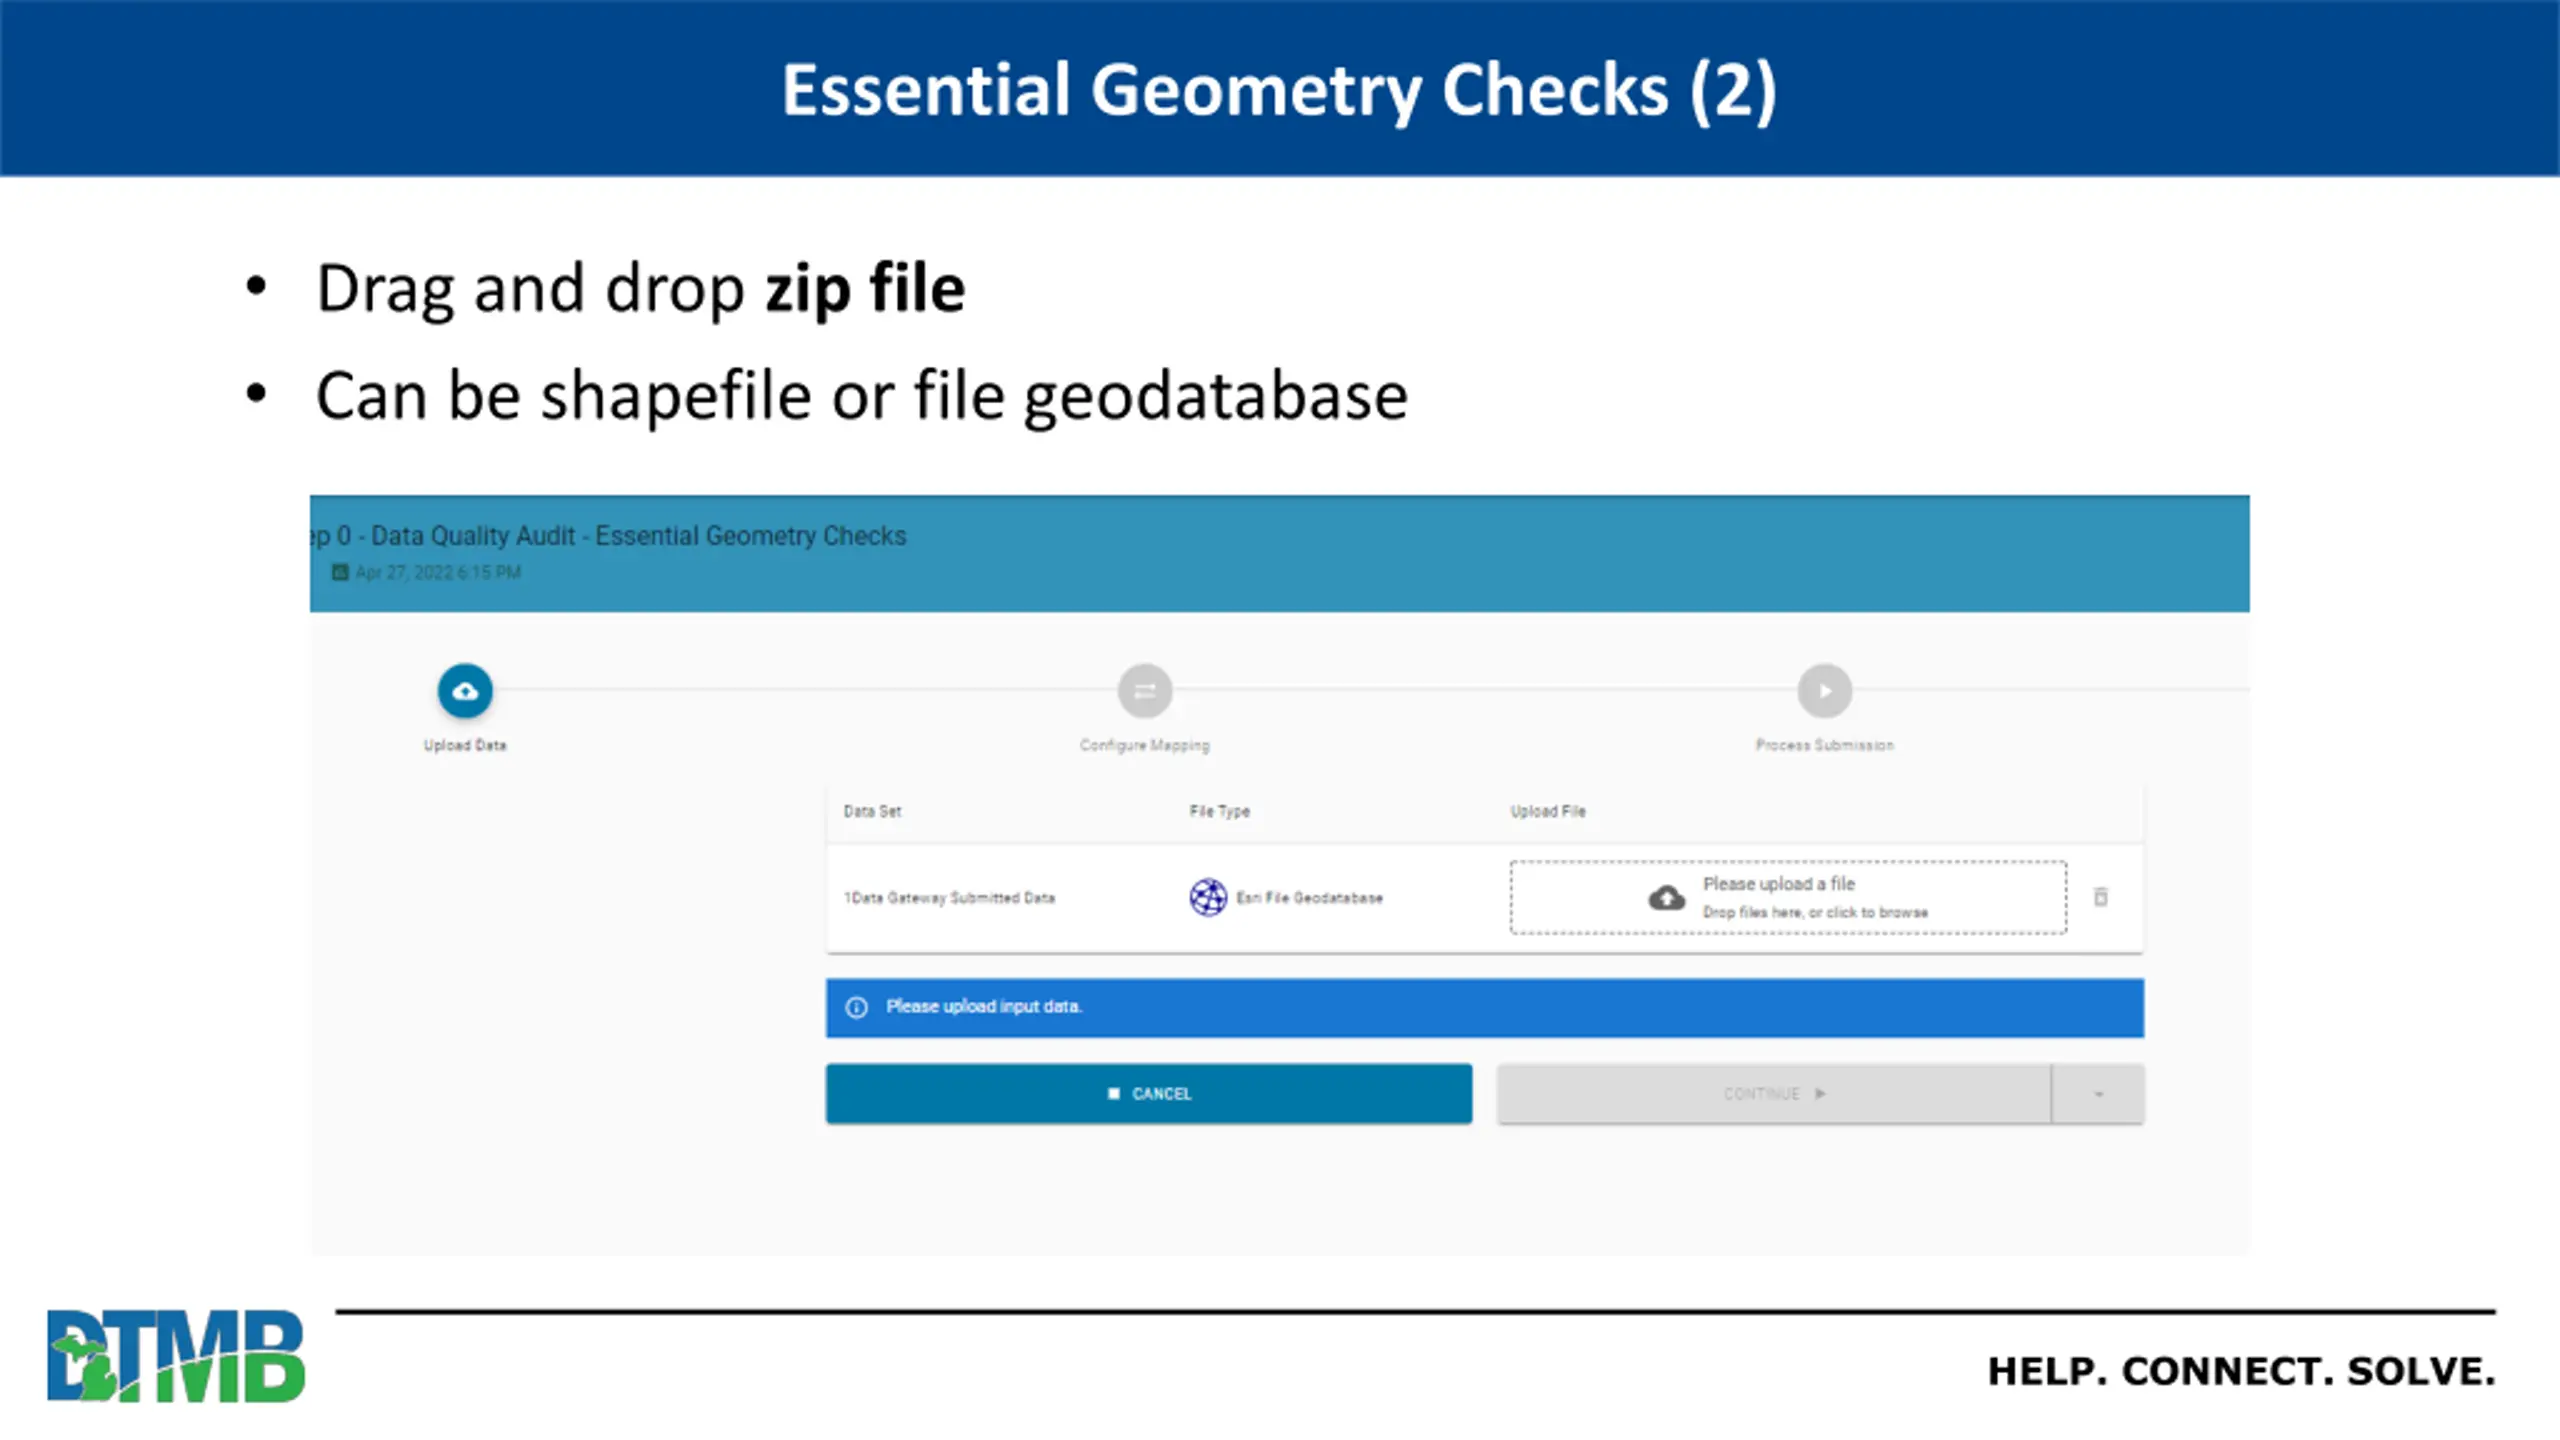Click the bold 'zip file' text
Image resolution: width=2560 pixels, height=1440 pixels.
(x=865, y=289)
